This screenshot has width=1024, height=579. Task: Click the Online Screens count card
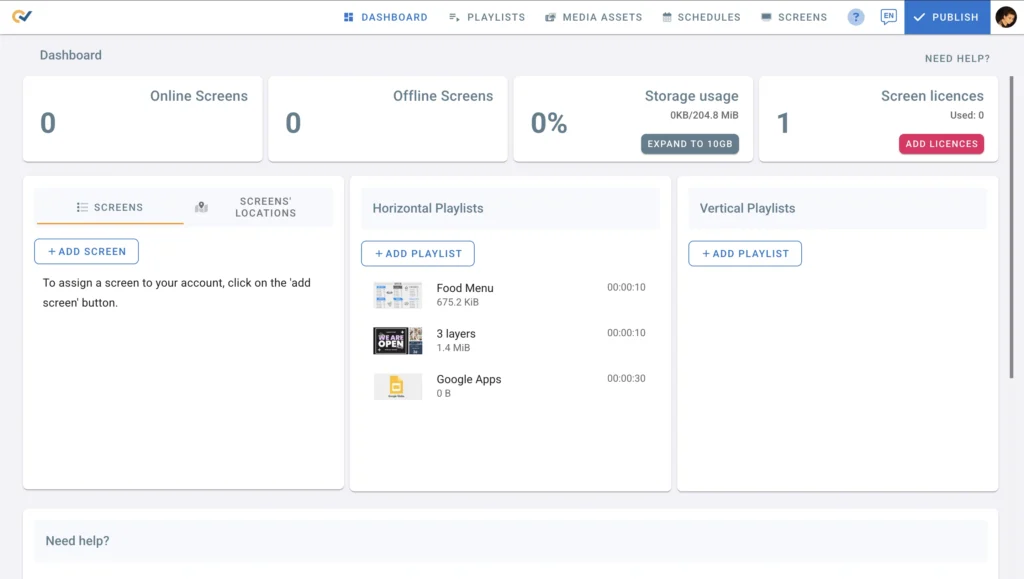142,119
